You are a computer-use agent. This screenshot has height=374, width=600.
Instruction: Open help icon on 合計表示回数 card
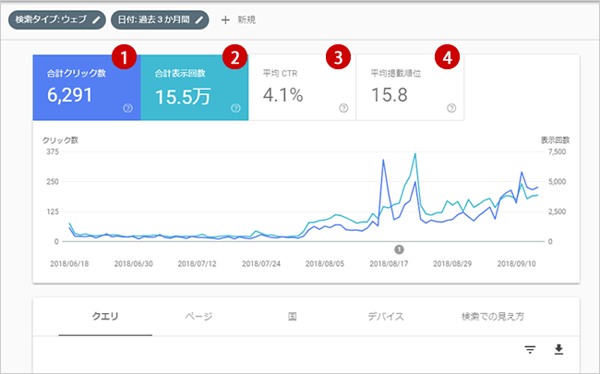(236, 108)
